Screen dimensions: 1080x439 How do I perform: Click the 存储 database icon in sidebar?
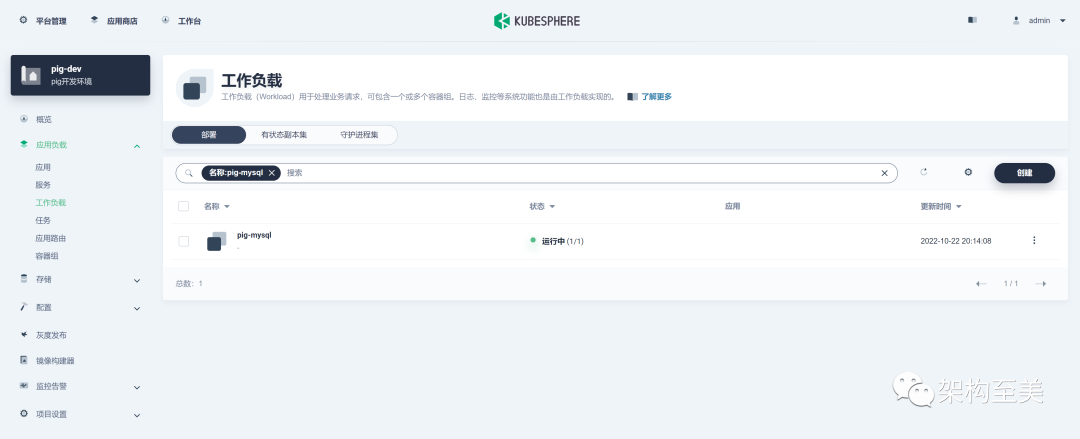[23, 279]
